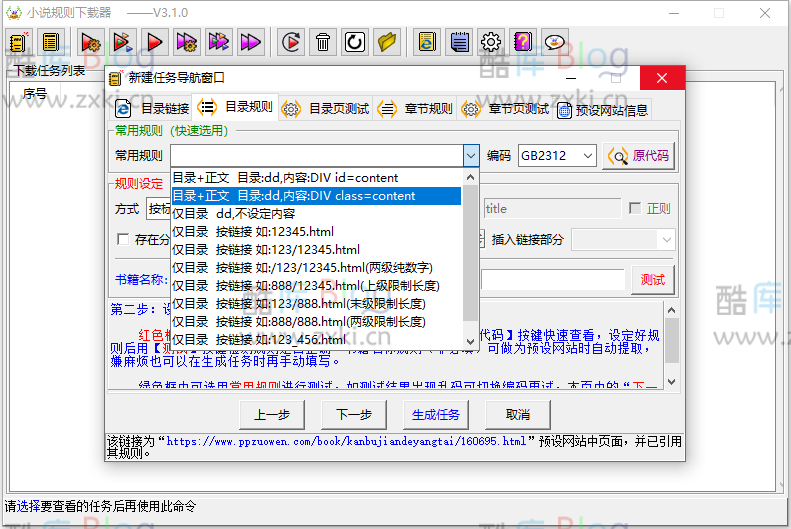Minimize the 新建任务导航窗口 dialog

point(571,78)
